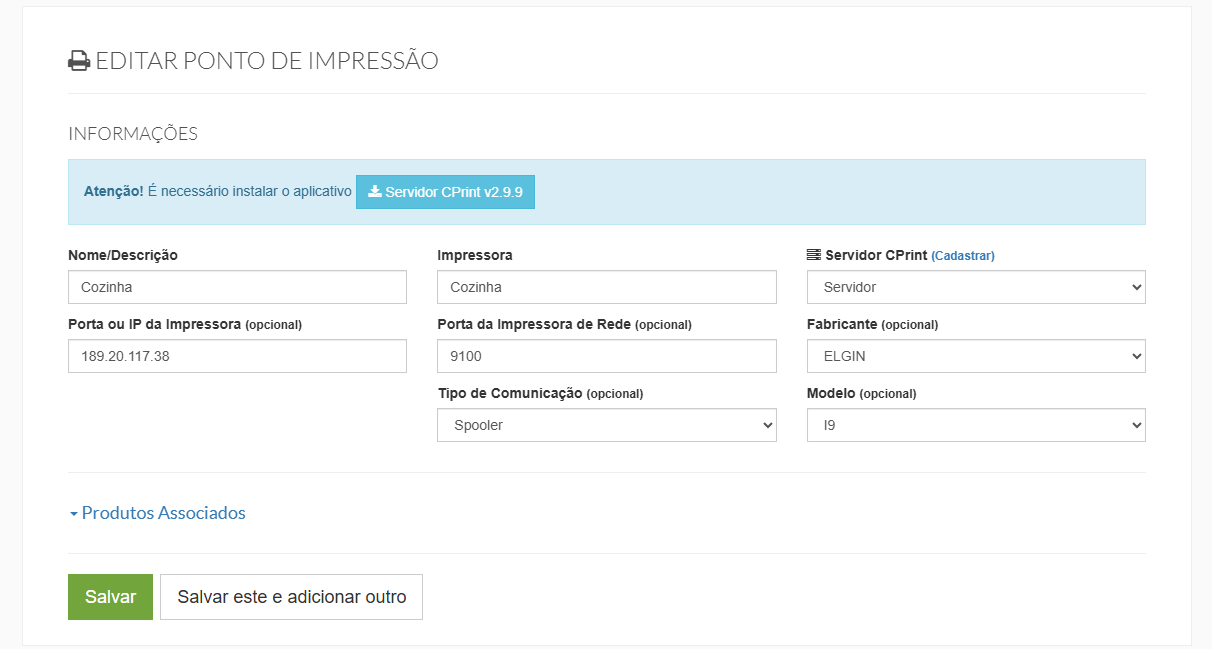This screenshot has width=1212, height=649.
Task: Click the Nome/Descrição input field
Action: [x=237, y=287]
